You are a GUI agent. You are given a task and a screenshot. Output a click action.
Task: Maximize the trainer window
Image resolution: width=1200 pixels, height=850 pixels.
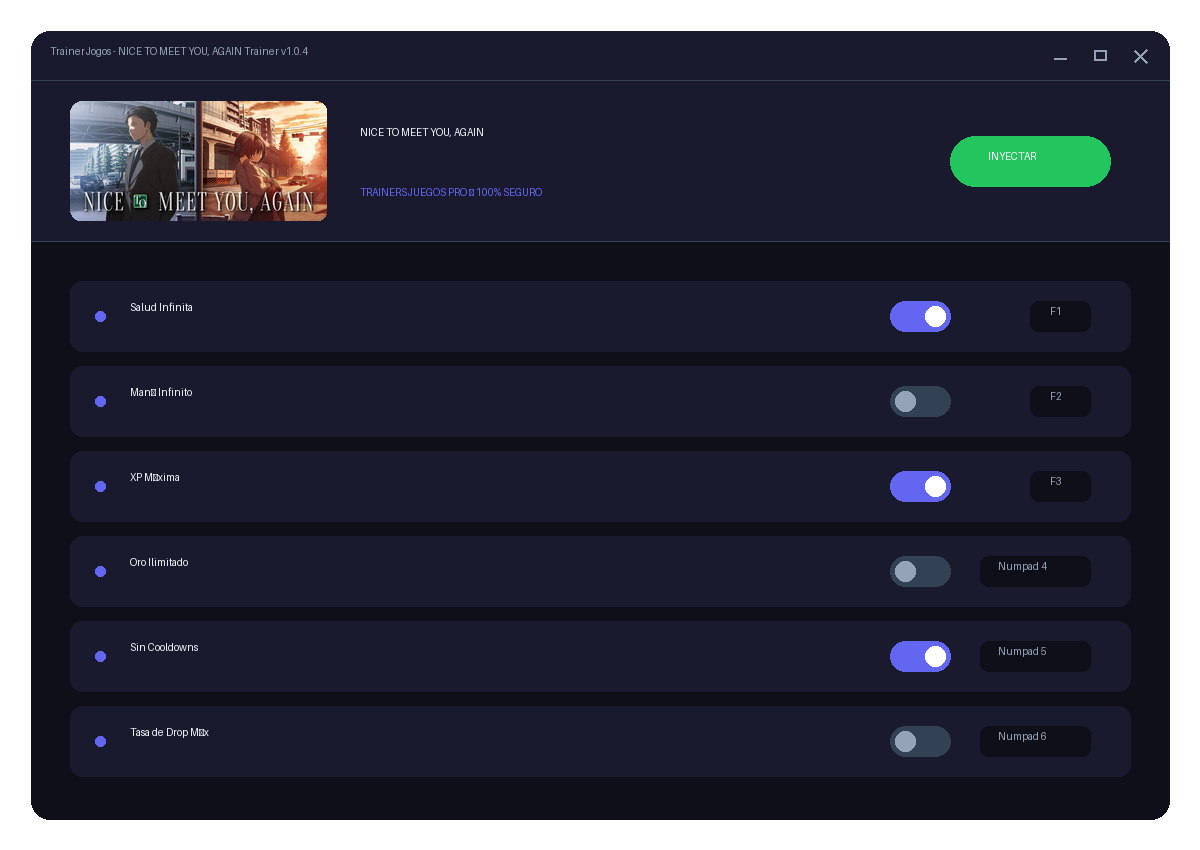[1100, 56]
